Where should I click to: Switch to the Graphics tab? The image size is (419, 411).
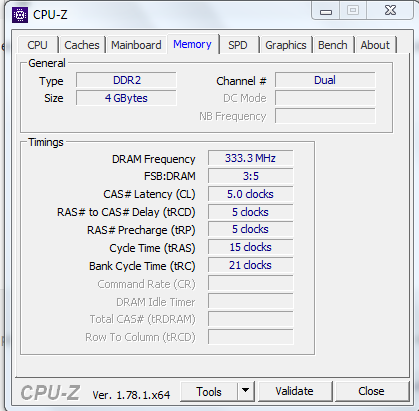coord(286,45)
